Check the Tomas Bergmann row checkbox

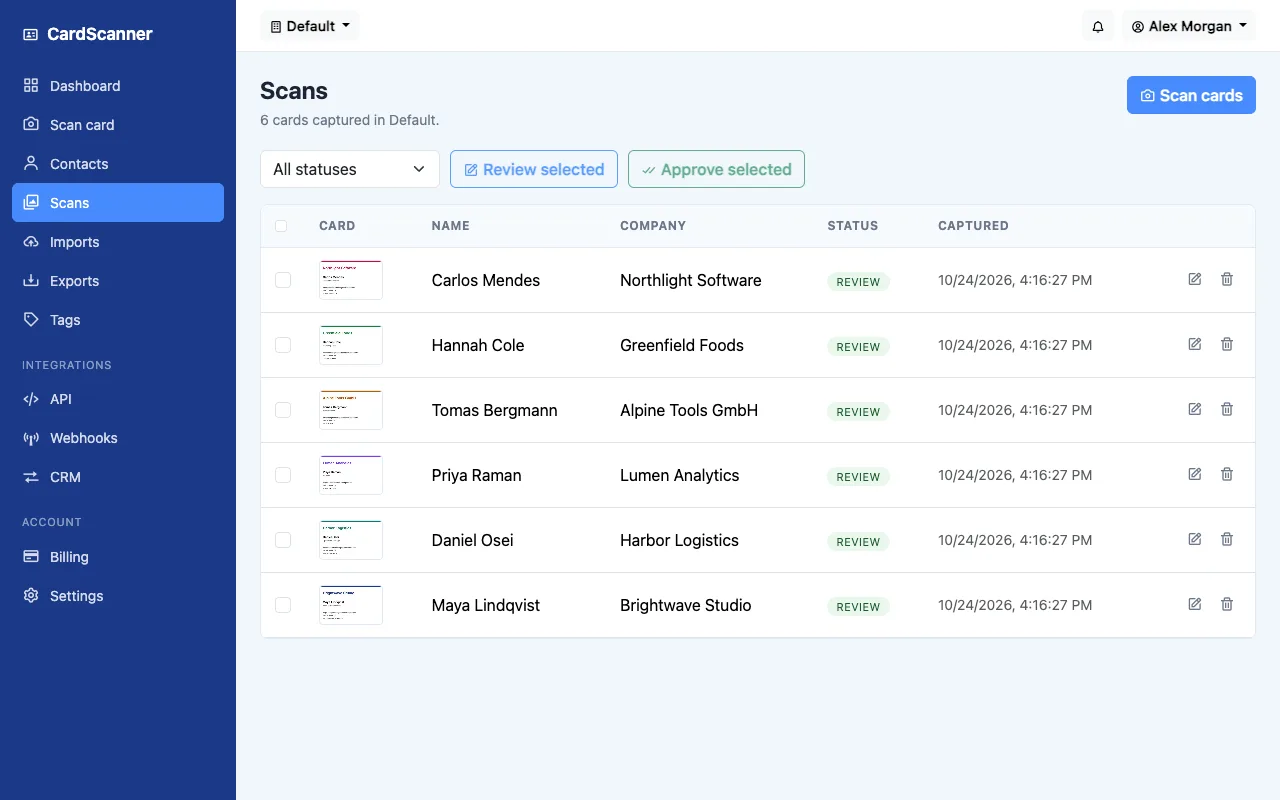pyautogui.click(x=283, y=410)
